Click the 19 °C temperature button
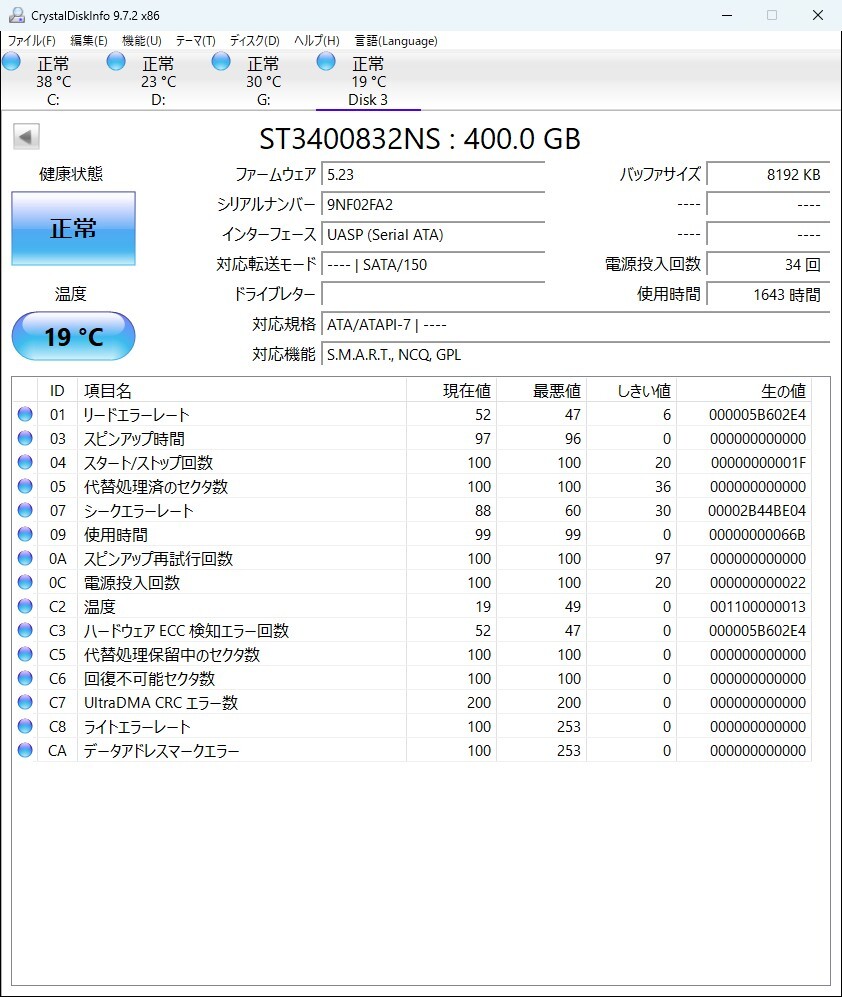842x997 pixels. (x=73, y=336)
